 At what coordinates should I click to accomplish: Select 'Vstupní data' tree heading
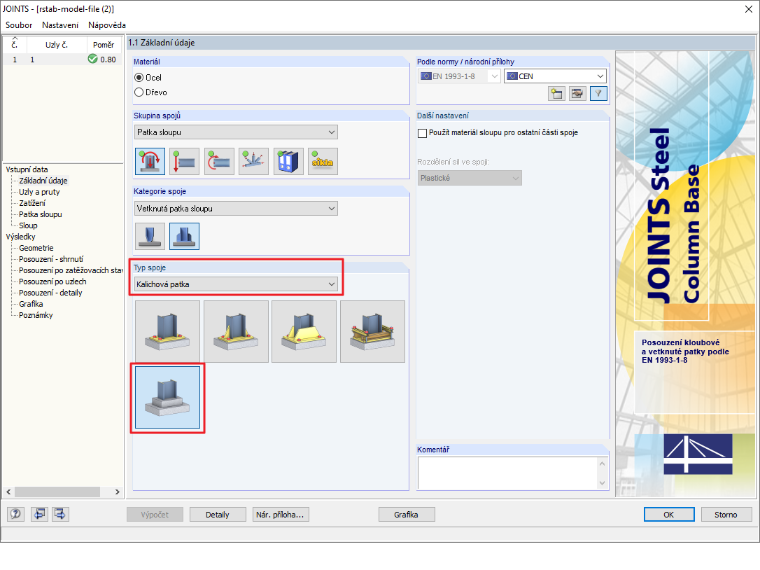[27, 169]
